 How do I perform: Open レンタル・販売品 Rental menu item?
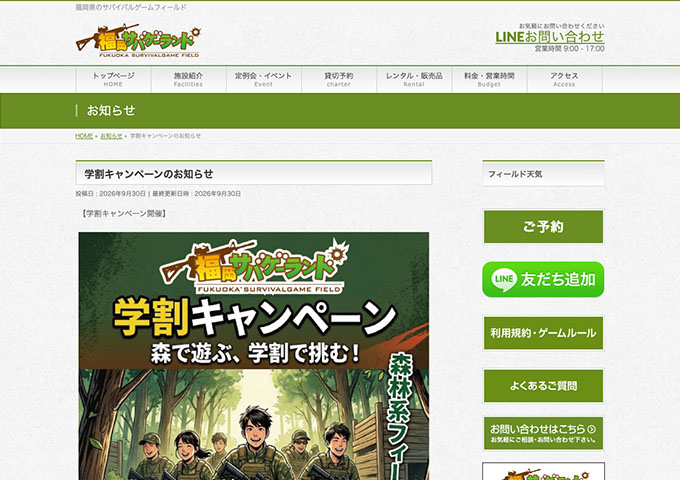click(x=414, y=79)
